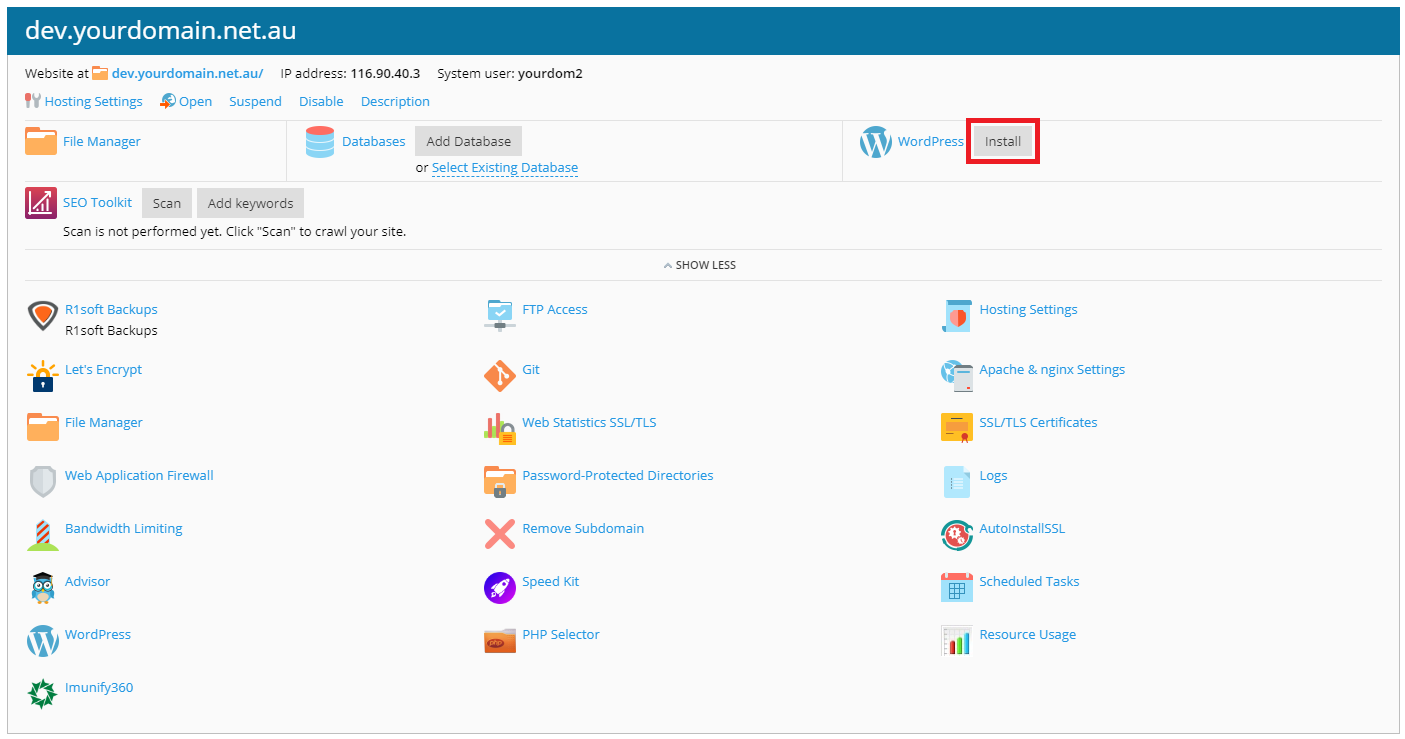The image size is (1405, 739).
Task: Click the SEO Toolkit Scan button
Action: pos(167,203)
